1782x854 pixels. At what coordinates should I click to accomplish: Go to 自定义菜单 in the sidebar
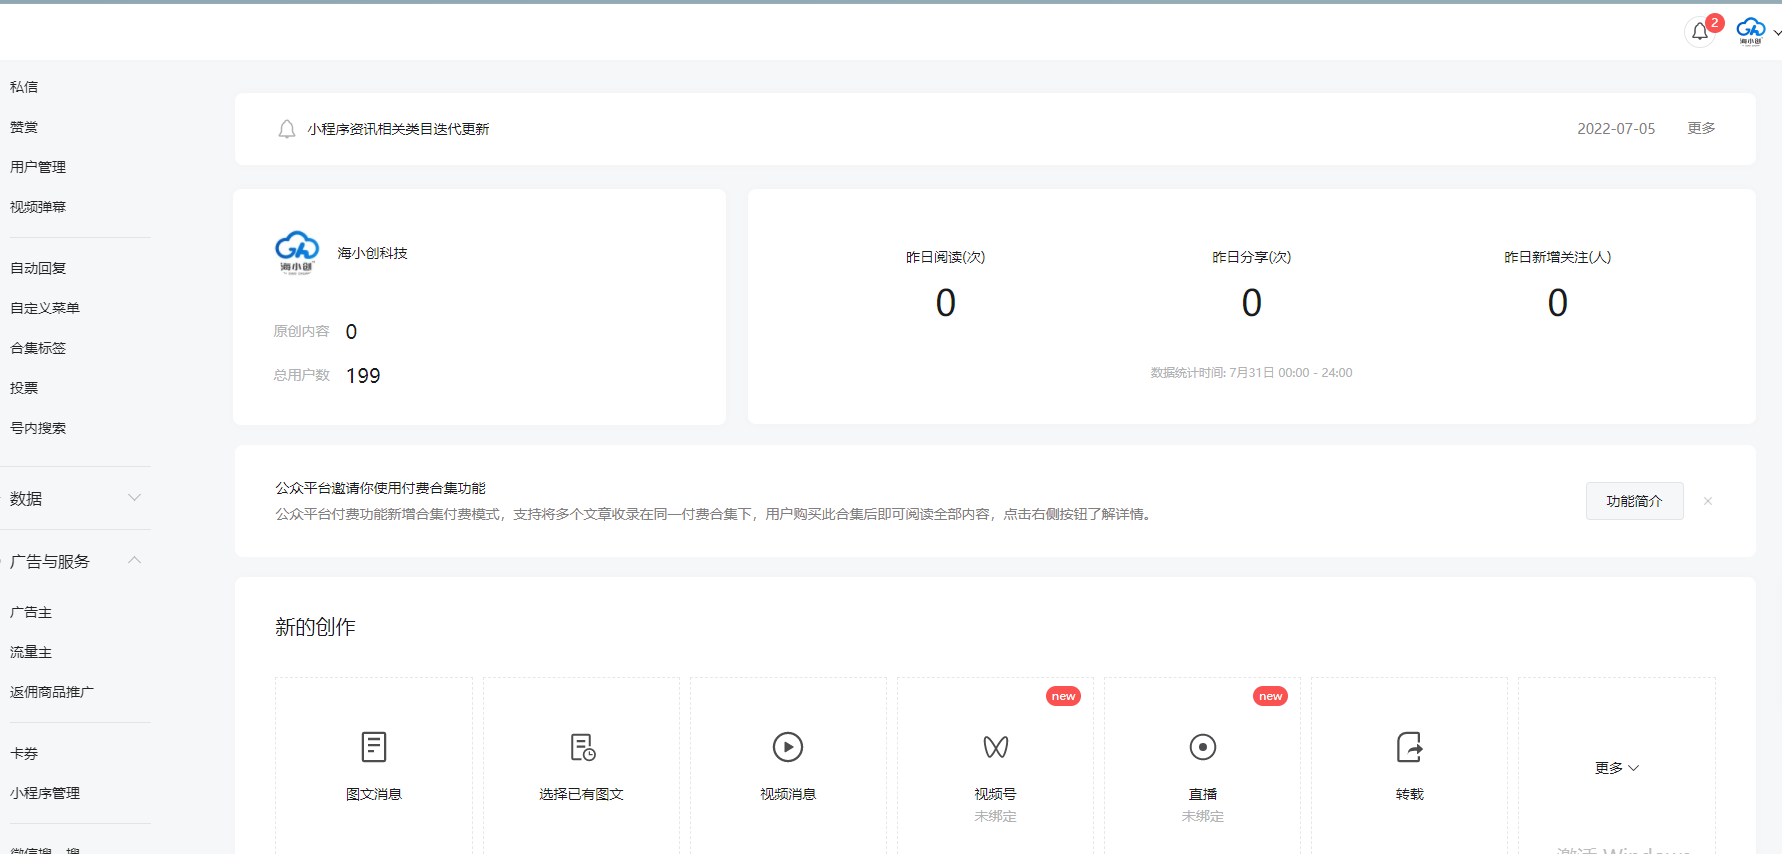pyautogui.click(x=45, y=308)
